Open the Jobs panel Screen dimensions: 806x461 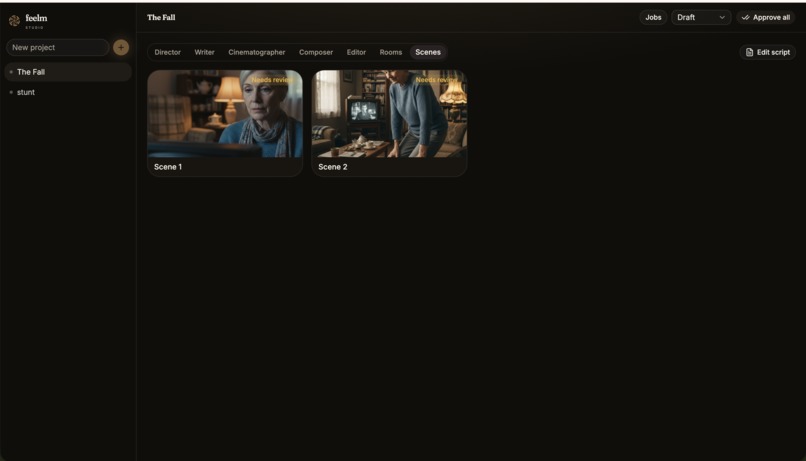[x=653, y=17]
